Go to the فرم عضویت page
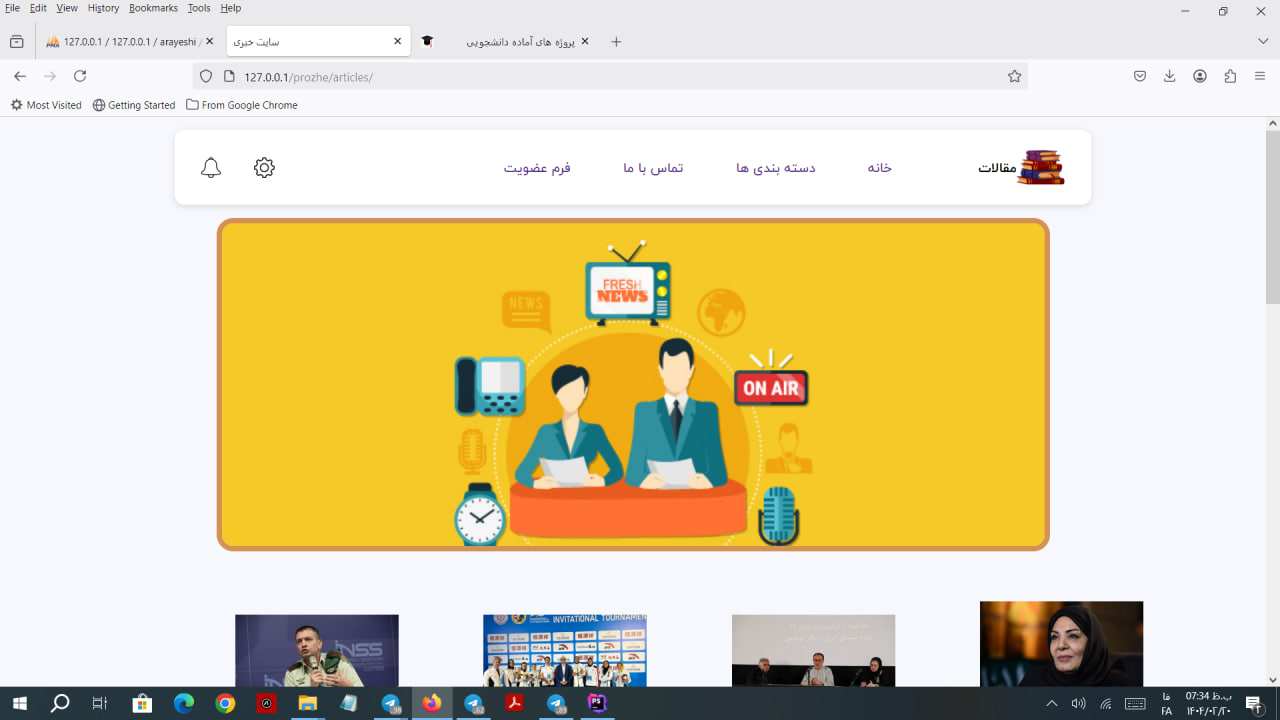The image size is (1280, 720). [537, 168]
